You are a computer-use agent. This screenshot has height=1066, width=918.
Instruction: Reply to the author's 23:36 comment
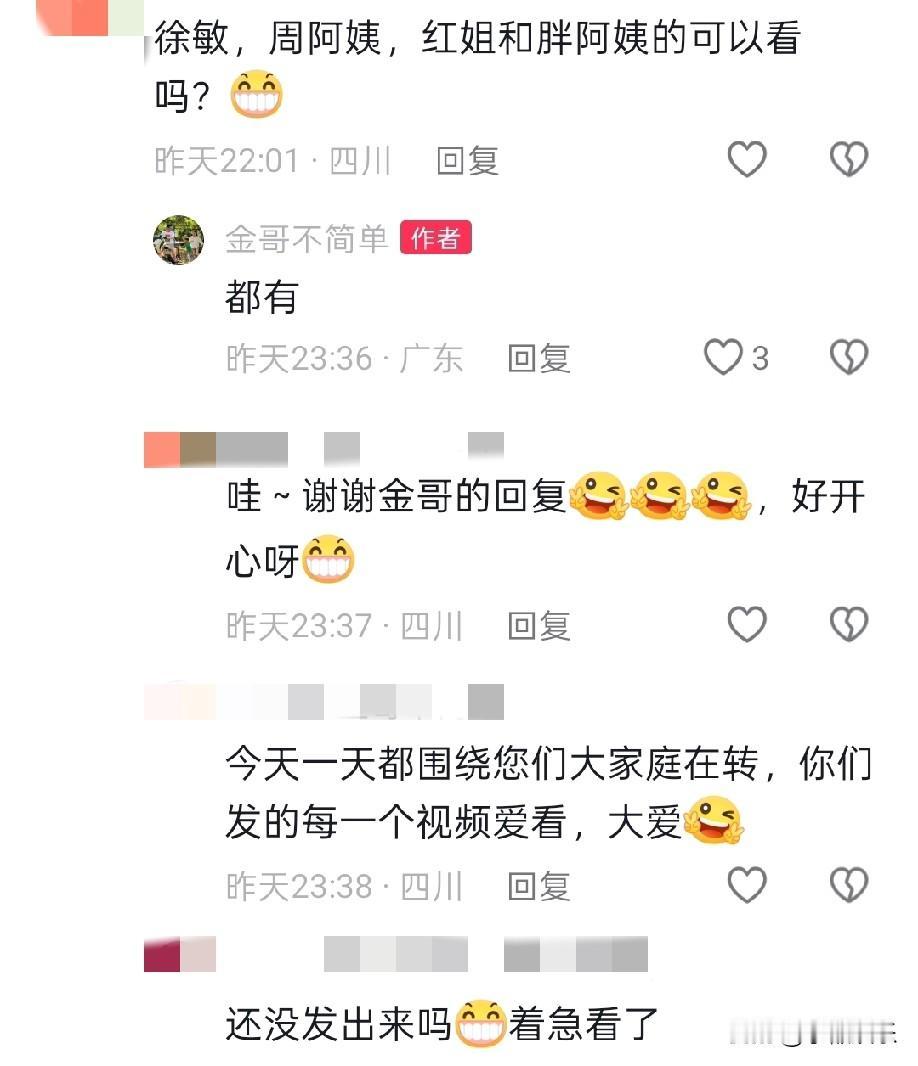click(539, 358)
